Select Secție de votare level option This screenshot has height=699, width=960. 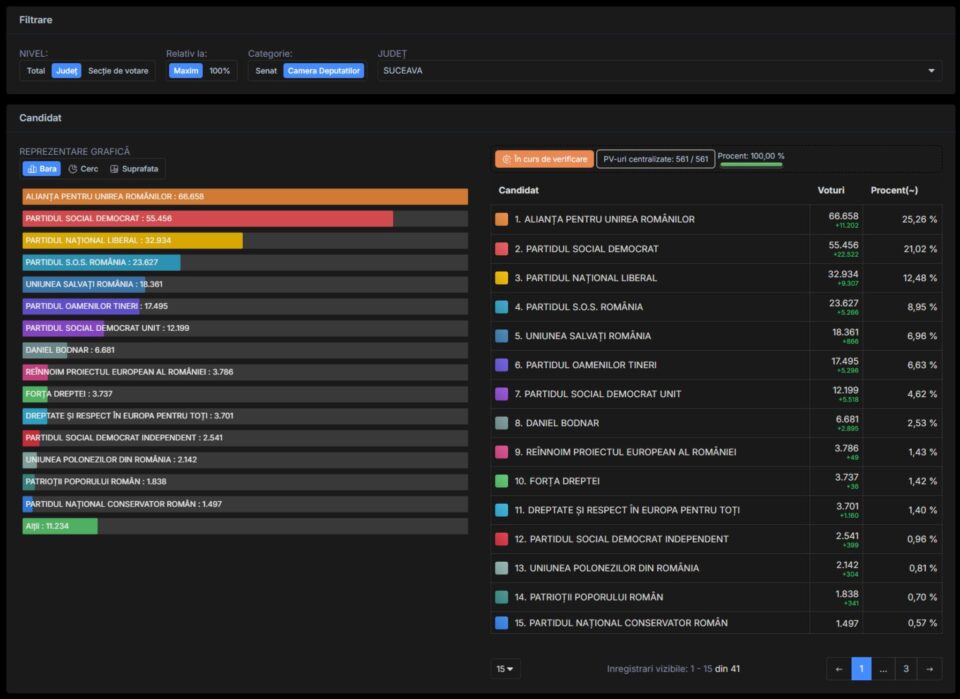(118, 71)
